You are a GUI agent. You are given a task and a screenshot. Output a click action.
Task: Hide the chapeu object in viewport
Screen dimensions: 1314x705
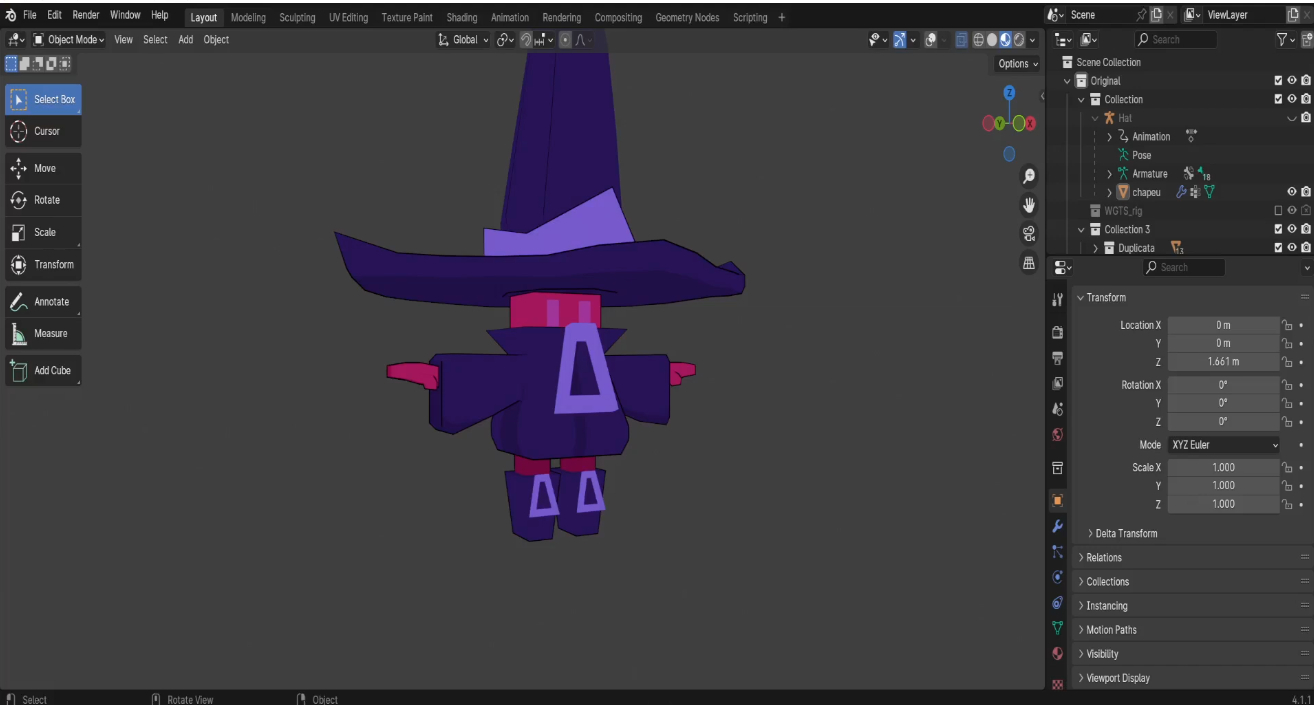pos(1292,192)
